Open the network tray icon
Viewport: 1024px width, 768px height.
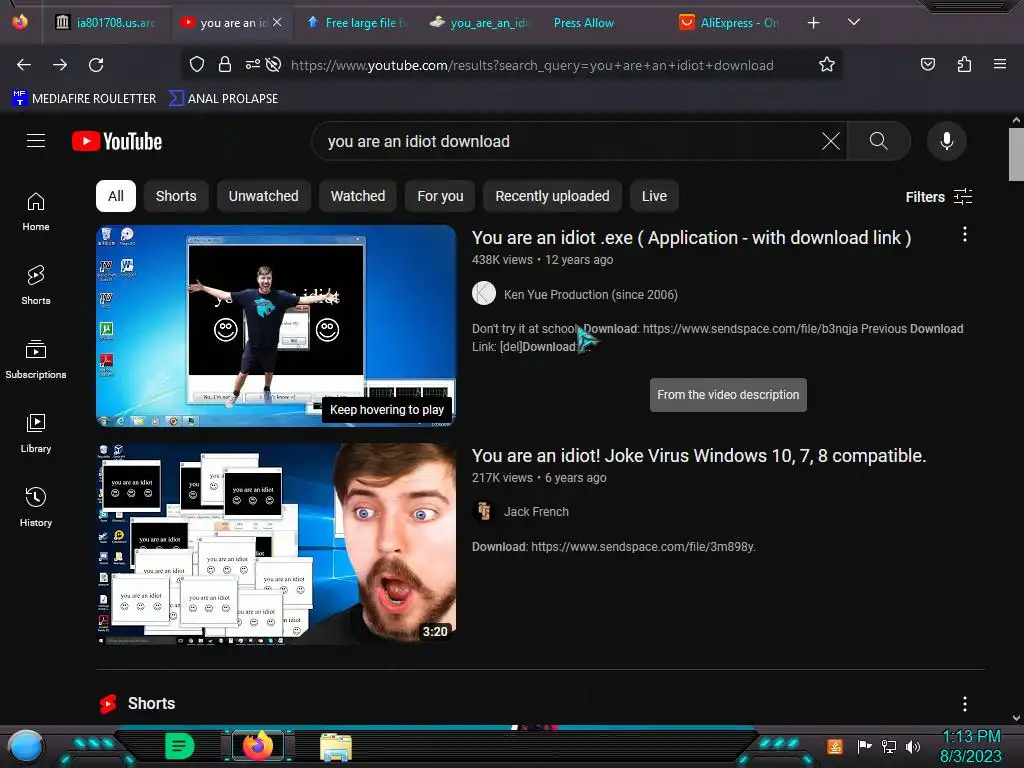(889, 746)
